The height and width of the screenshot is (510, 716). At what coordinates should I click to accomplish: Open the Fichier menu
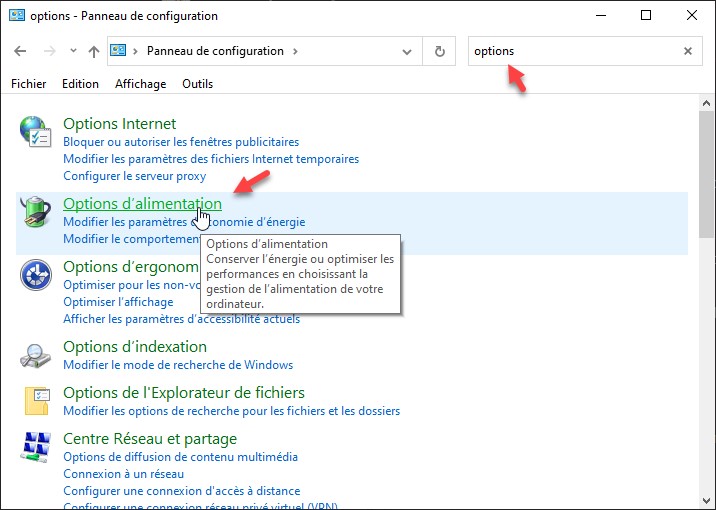(29, 84)
